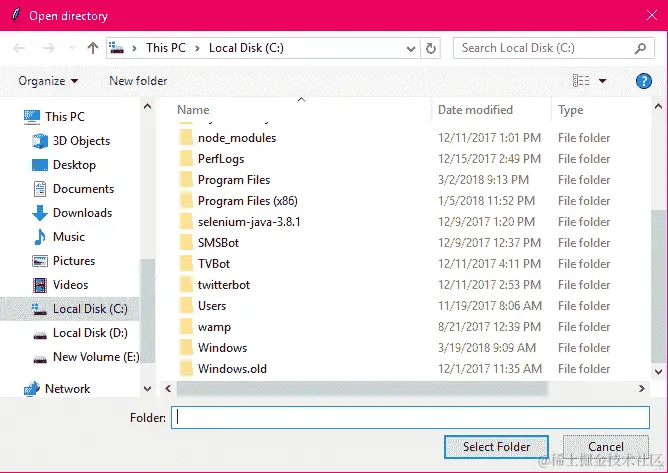
Task: Expand the address bar history dropdown
Action: pos(411,49)
